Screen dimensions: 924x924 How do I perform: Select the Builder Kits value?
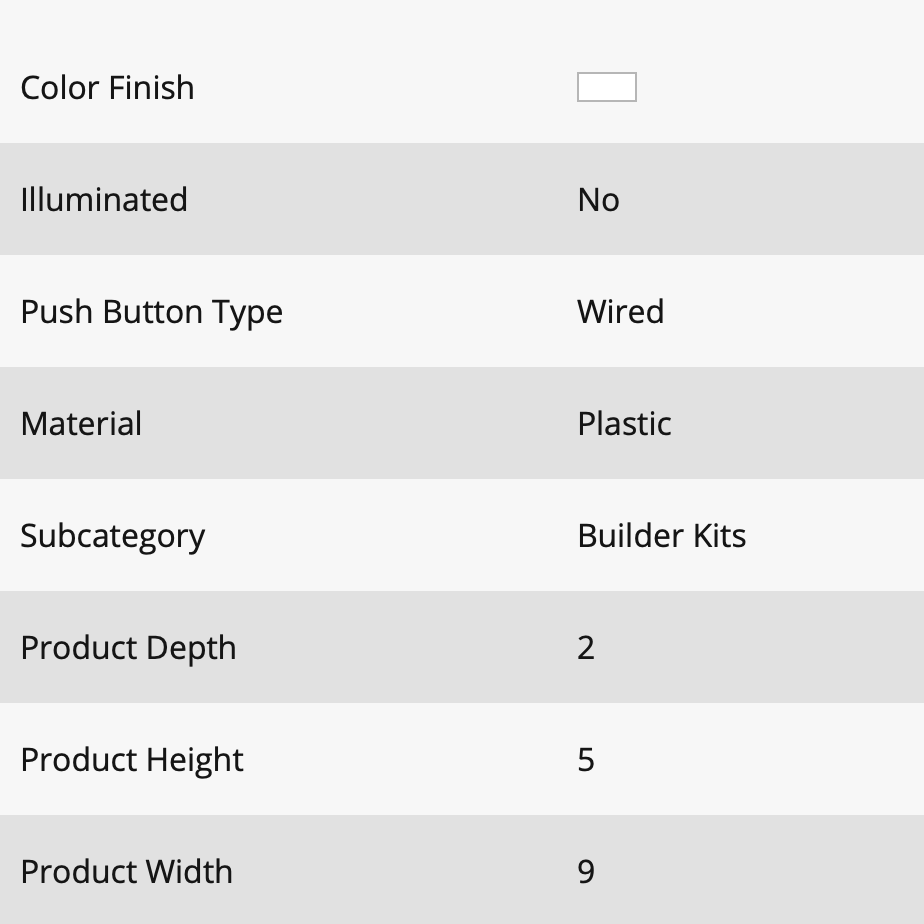coord(662,536)
